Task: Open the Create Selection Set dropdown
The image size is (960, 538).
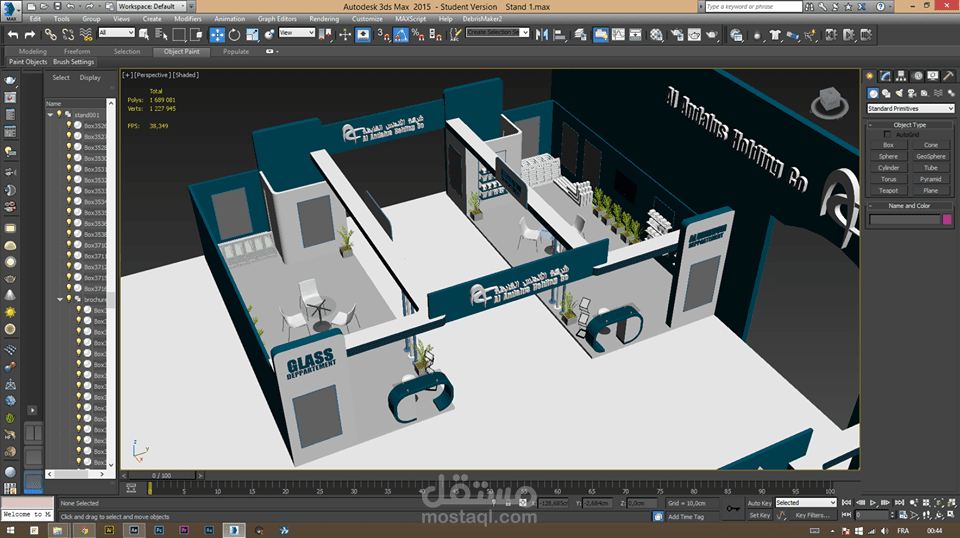Action: tap(497, 32)
